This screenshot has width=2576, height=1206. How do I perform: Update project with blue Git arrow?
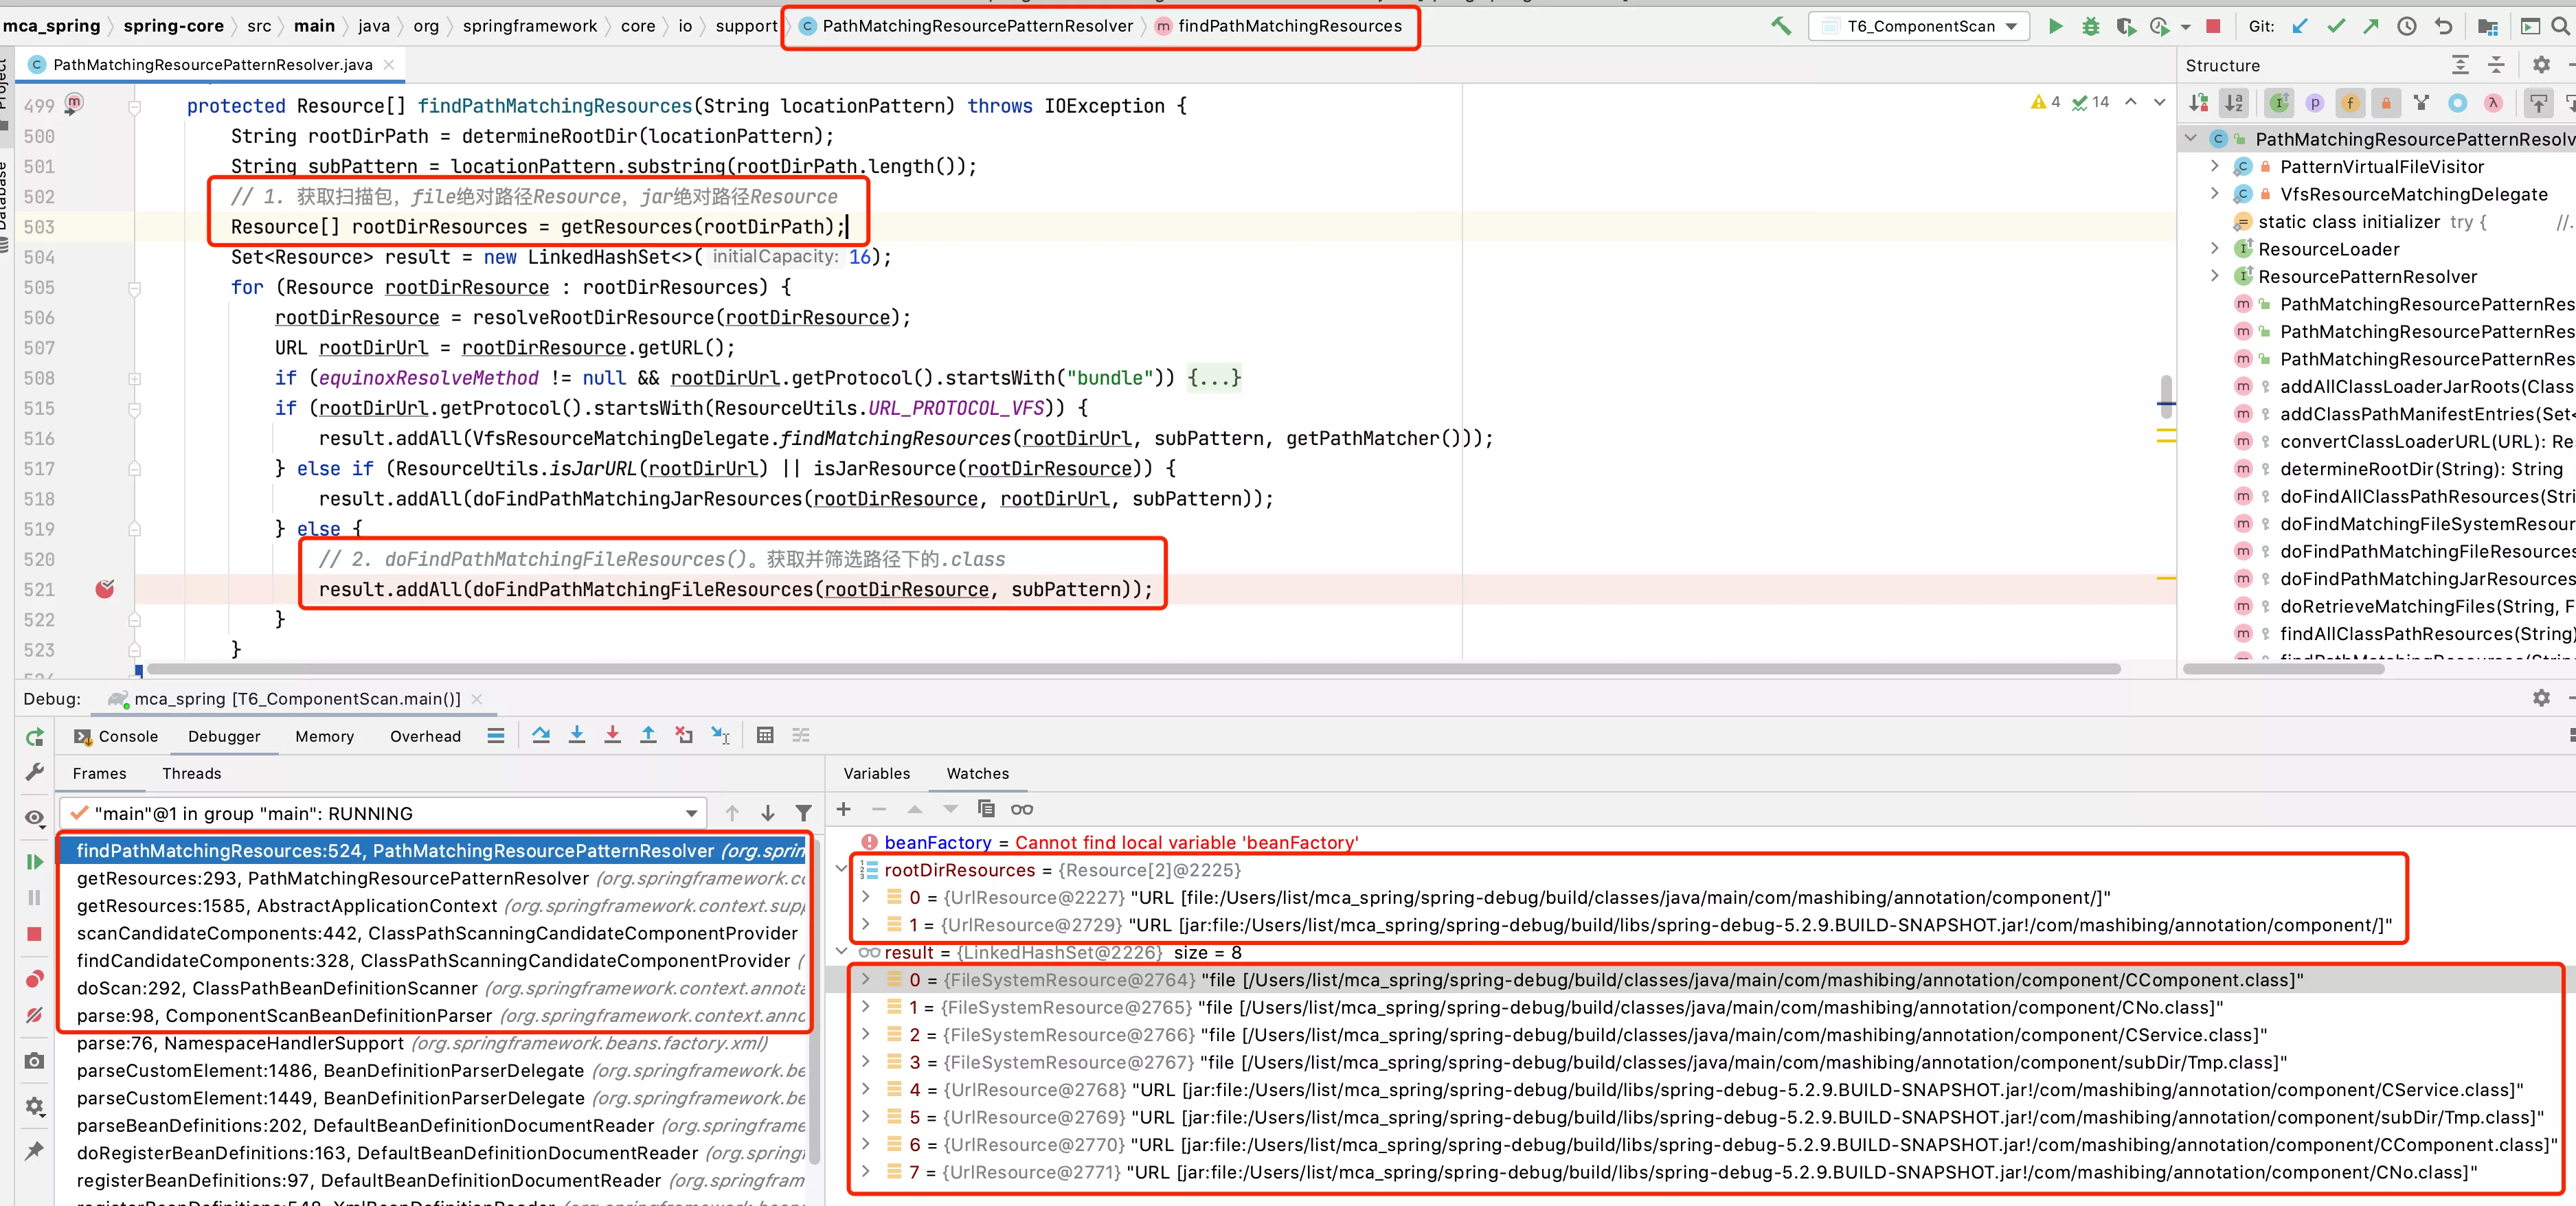2300,26
